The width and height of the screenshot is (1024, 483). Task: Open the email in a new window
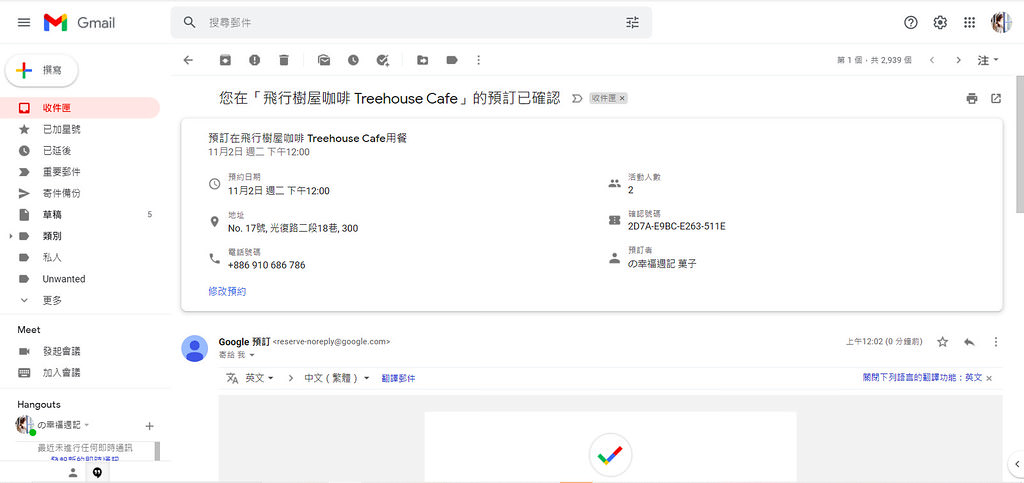996,99
